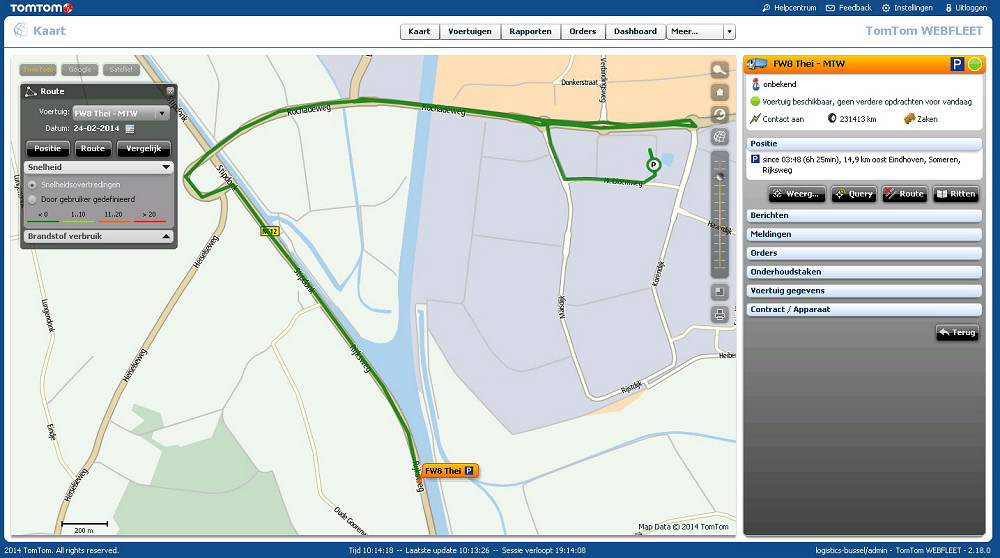The image size is (1000, 558).
Task: Click the Zaken trip type icon
Action: [x=909, y=119]
